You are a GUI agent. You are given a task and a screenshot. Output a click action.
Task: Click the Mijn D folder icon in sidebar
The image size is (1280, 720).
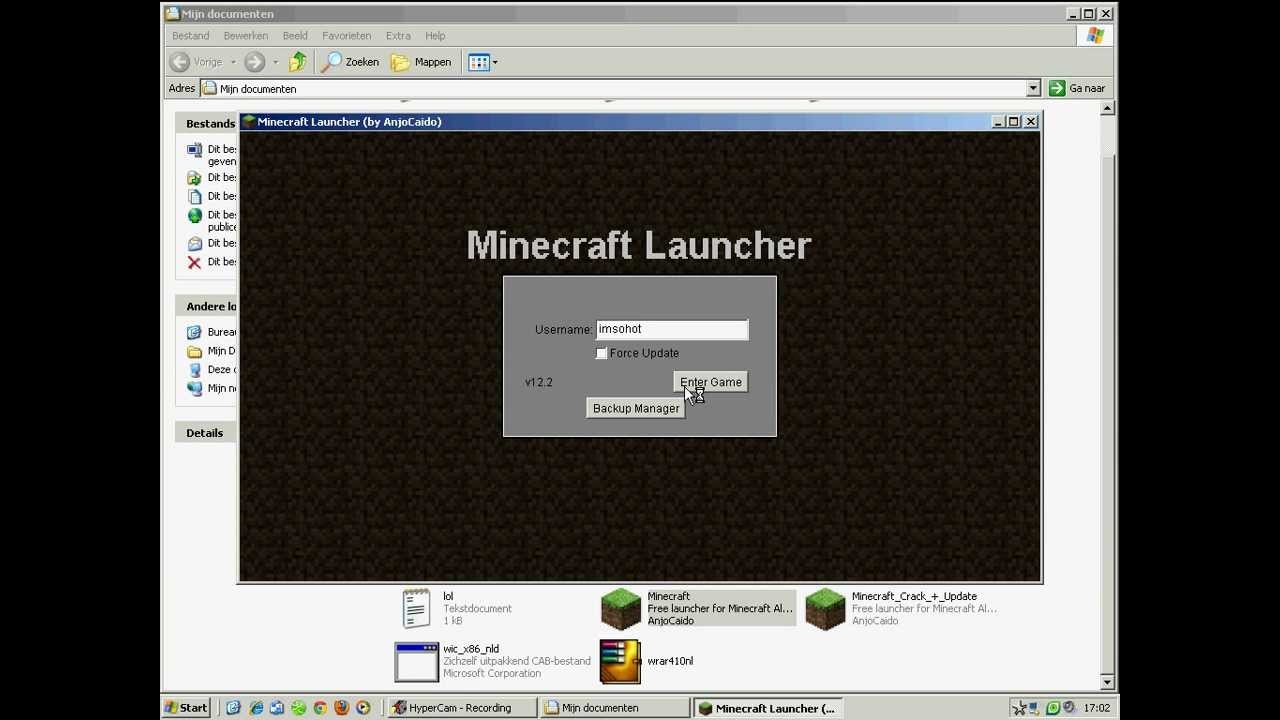tap(194, 351)
